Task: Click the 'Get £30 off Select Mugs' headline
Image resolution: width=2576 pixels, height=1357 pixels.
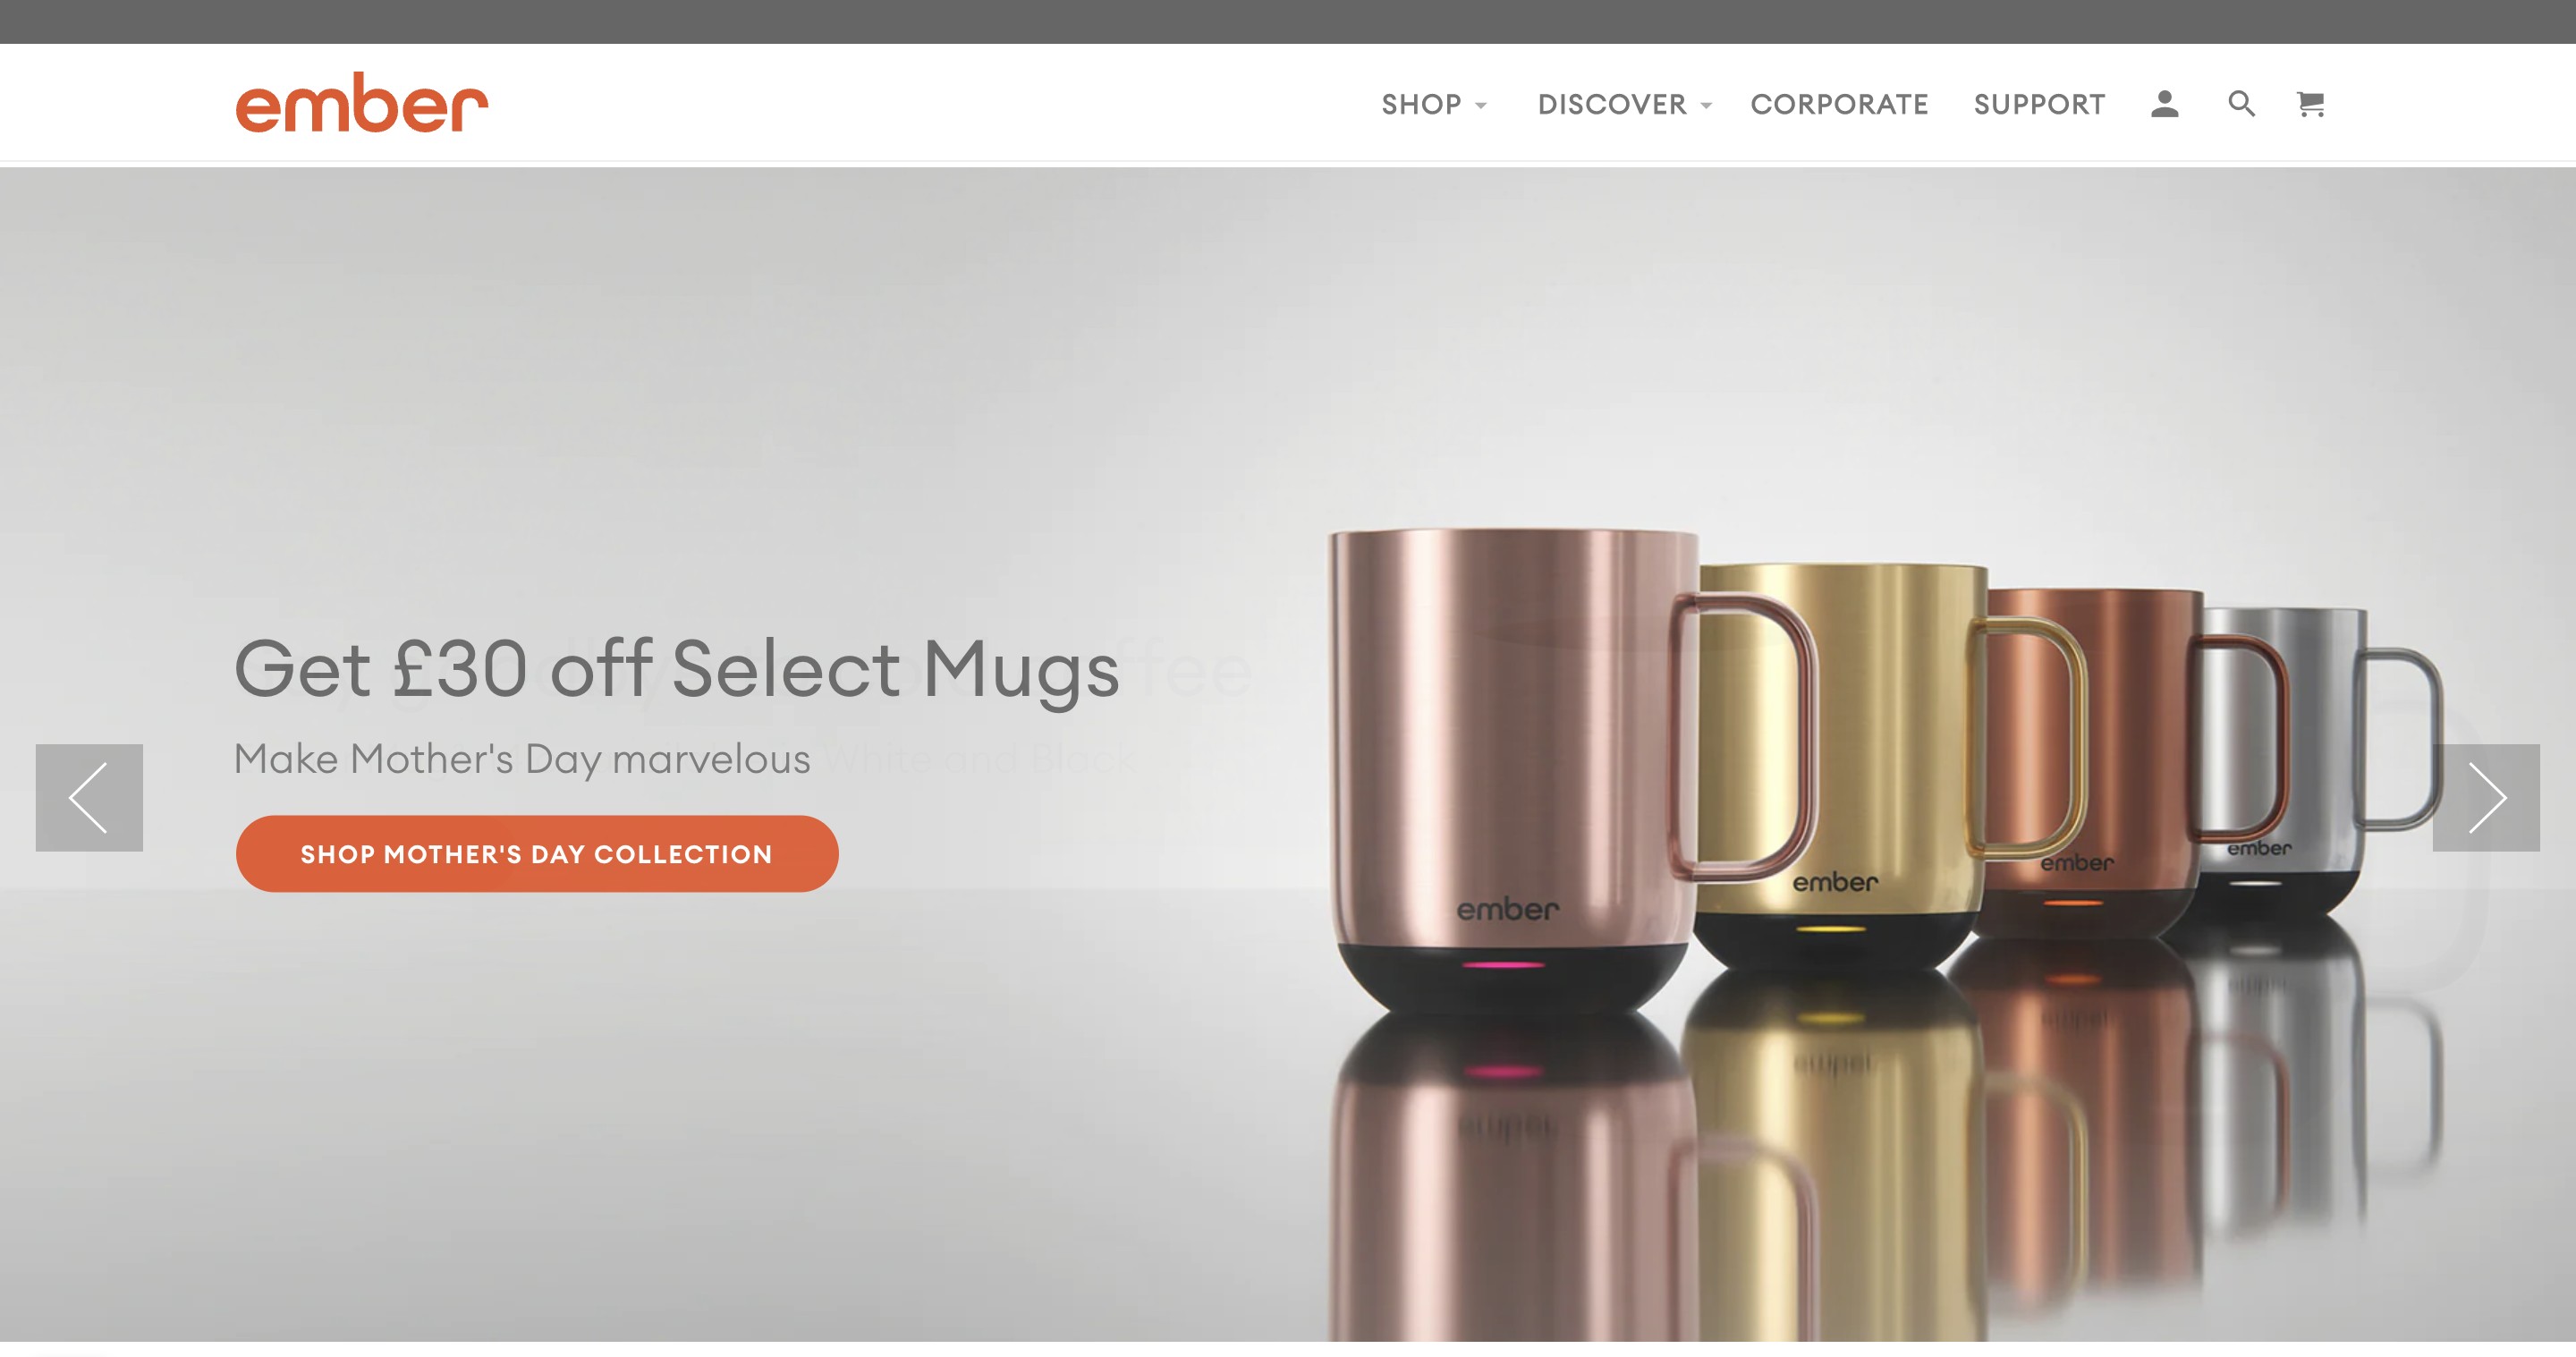Action: pyautogui.click(x=676, y=669)
